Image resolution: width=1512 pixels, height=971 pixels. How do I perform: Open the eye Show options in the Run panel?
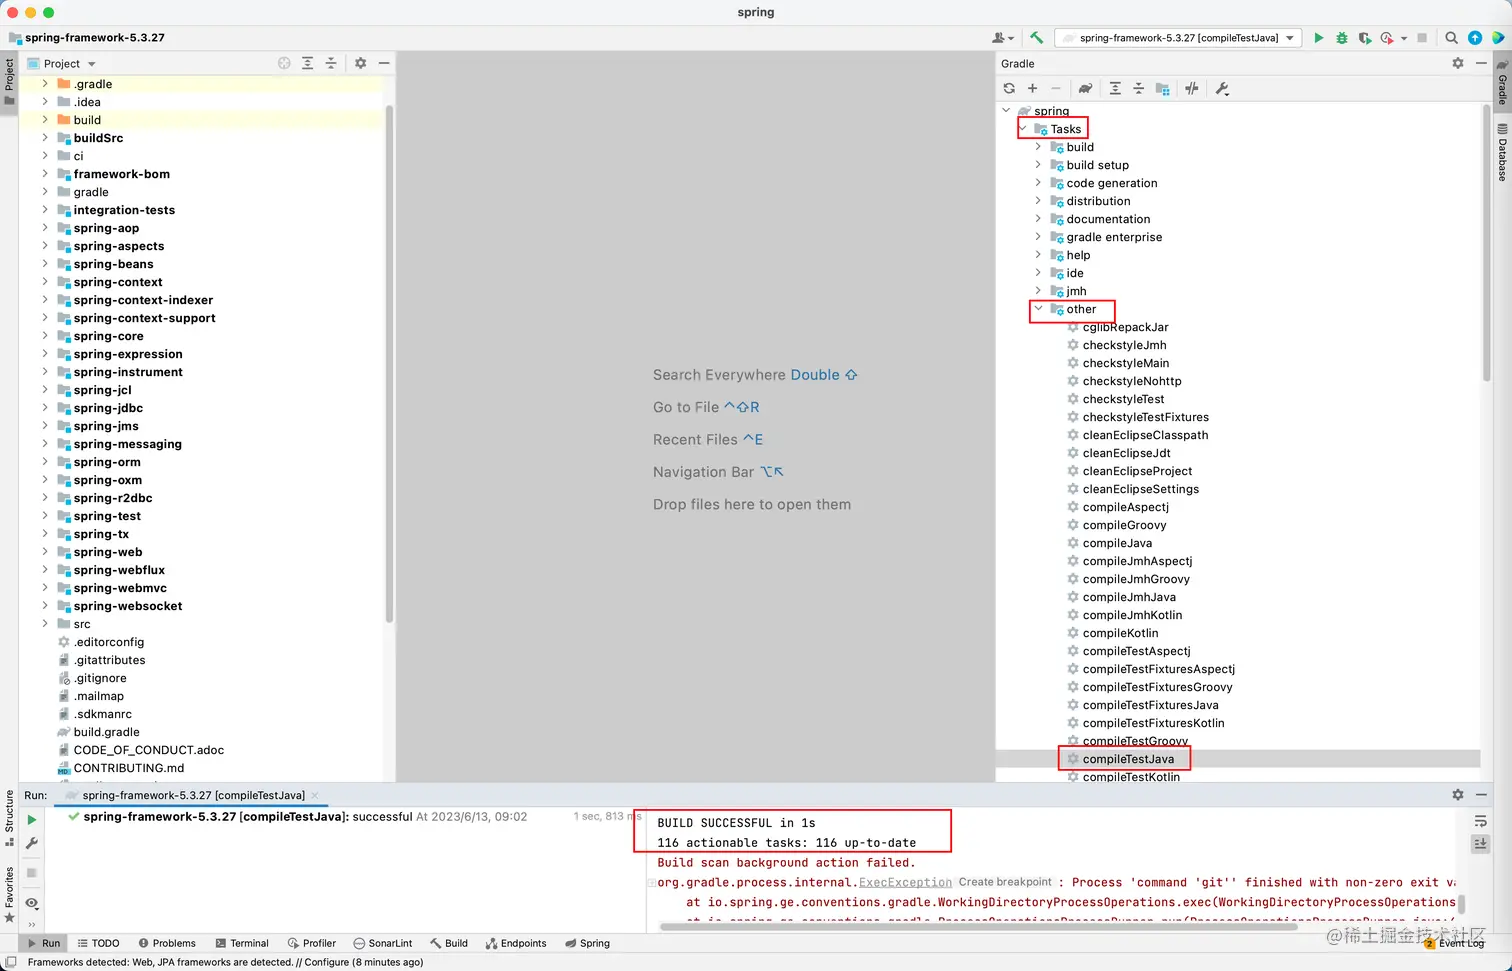[32, 903]
